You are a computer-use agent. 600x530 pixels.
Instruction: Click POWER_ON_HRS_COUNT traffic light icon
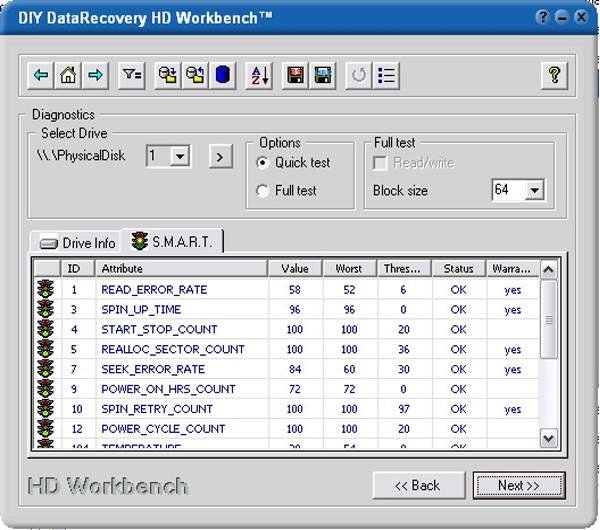tap(46, 389)
